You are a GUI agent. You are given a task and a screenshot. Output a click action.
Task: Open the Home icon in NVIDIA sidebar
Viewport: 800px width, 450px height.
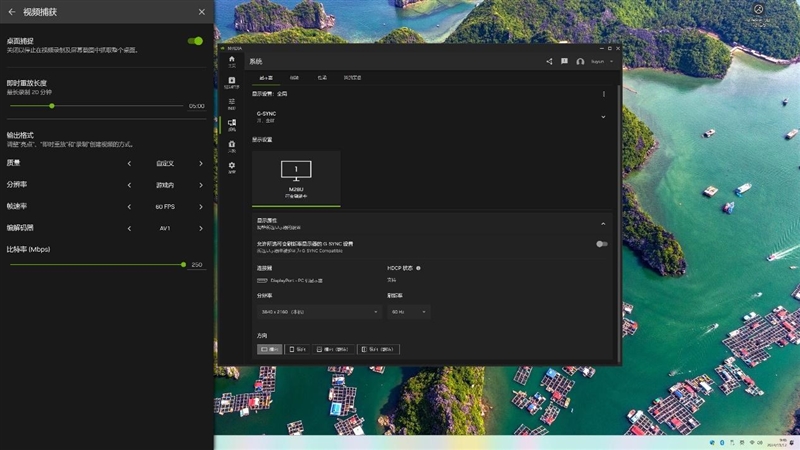(232, 60)
